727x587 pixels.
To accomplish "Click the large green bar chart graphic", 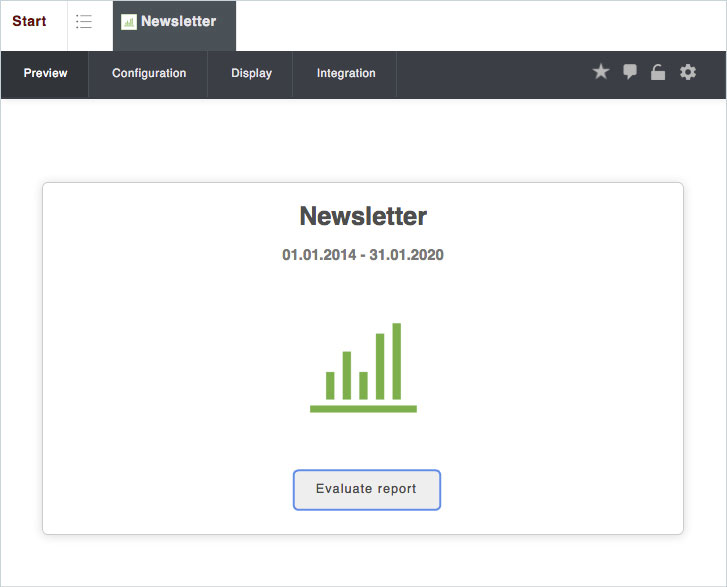I will (x=363, y=367).
